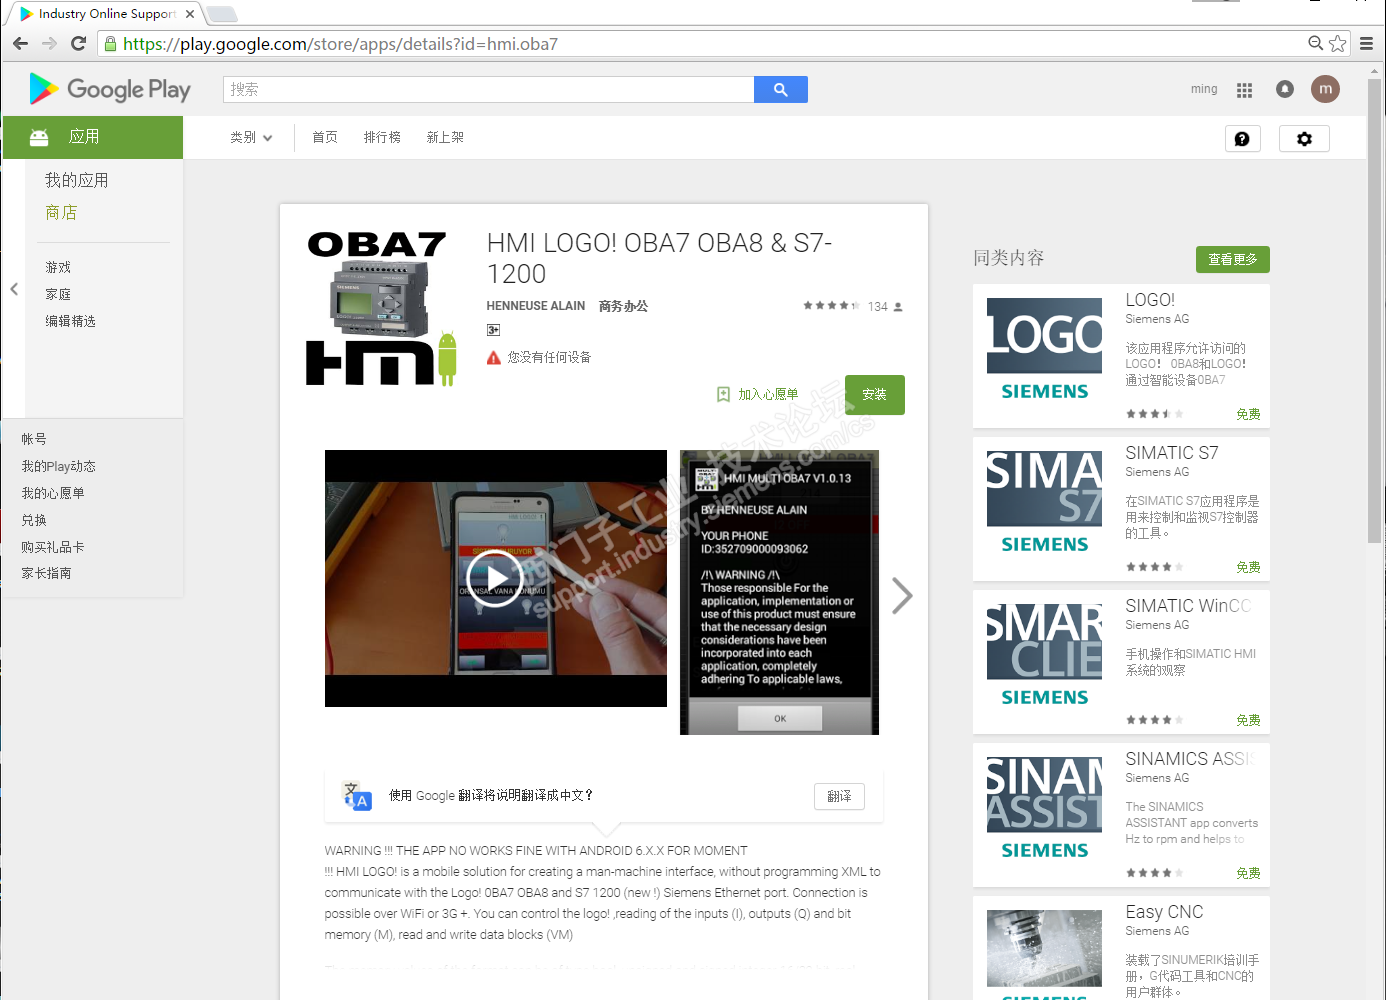Open the settings gear button
Viewport: 1386px width, 1000px height.
click(x=1305, y=139)
